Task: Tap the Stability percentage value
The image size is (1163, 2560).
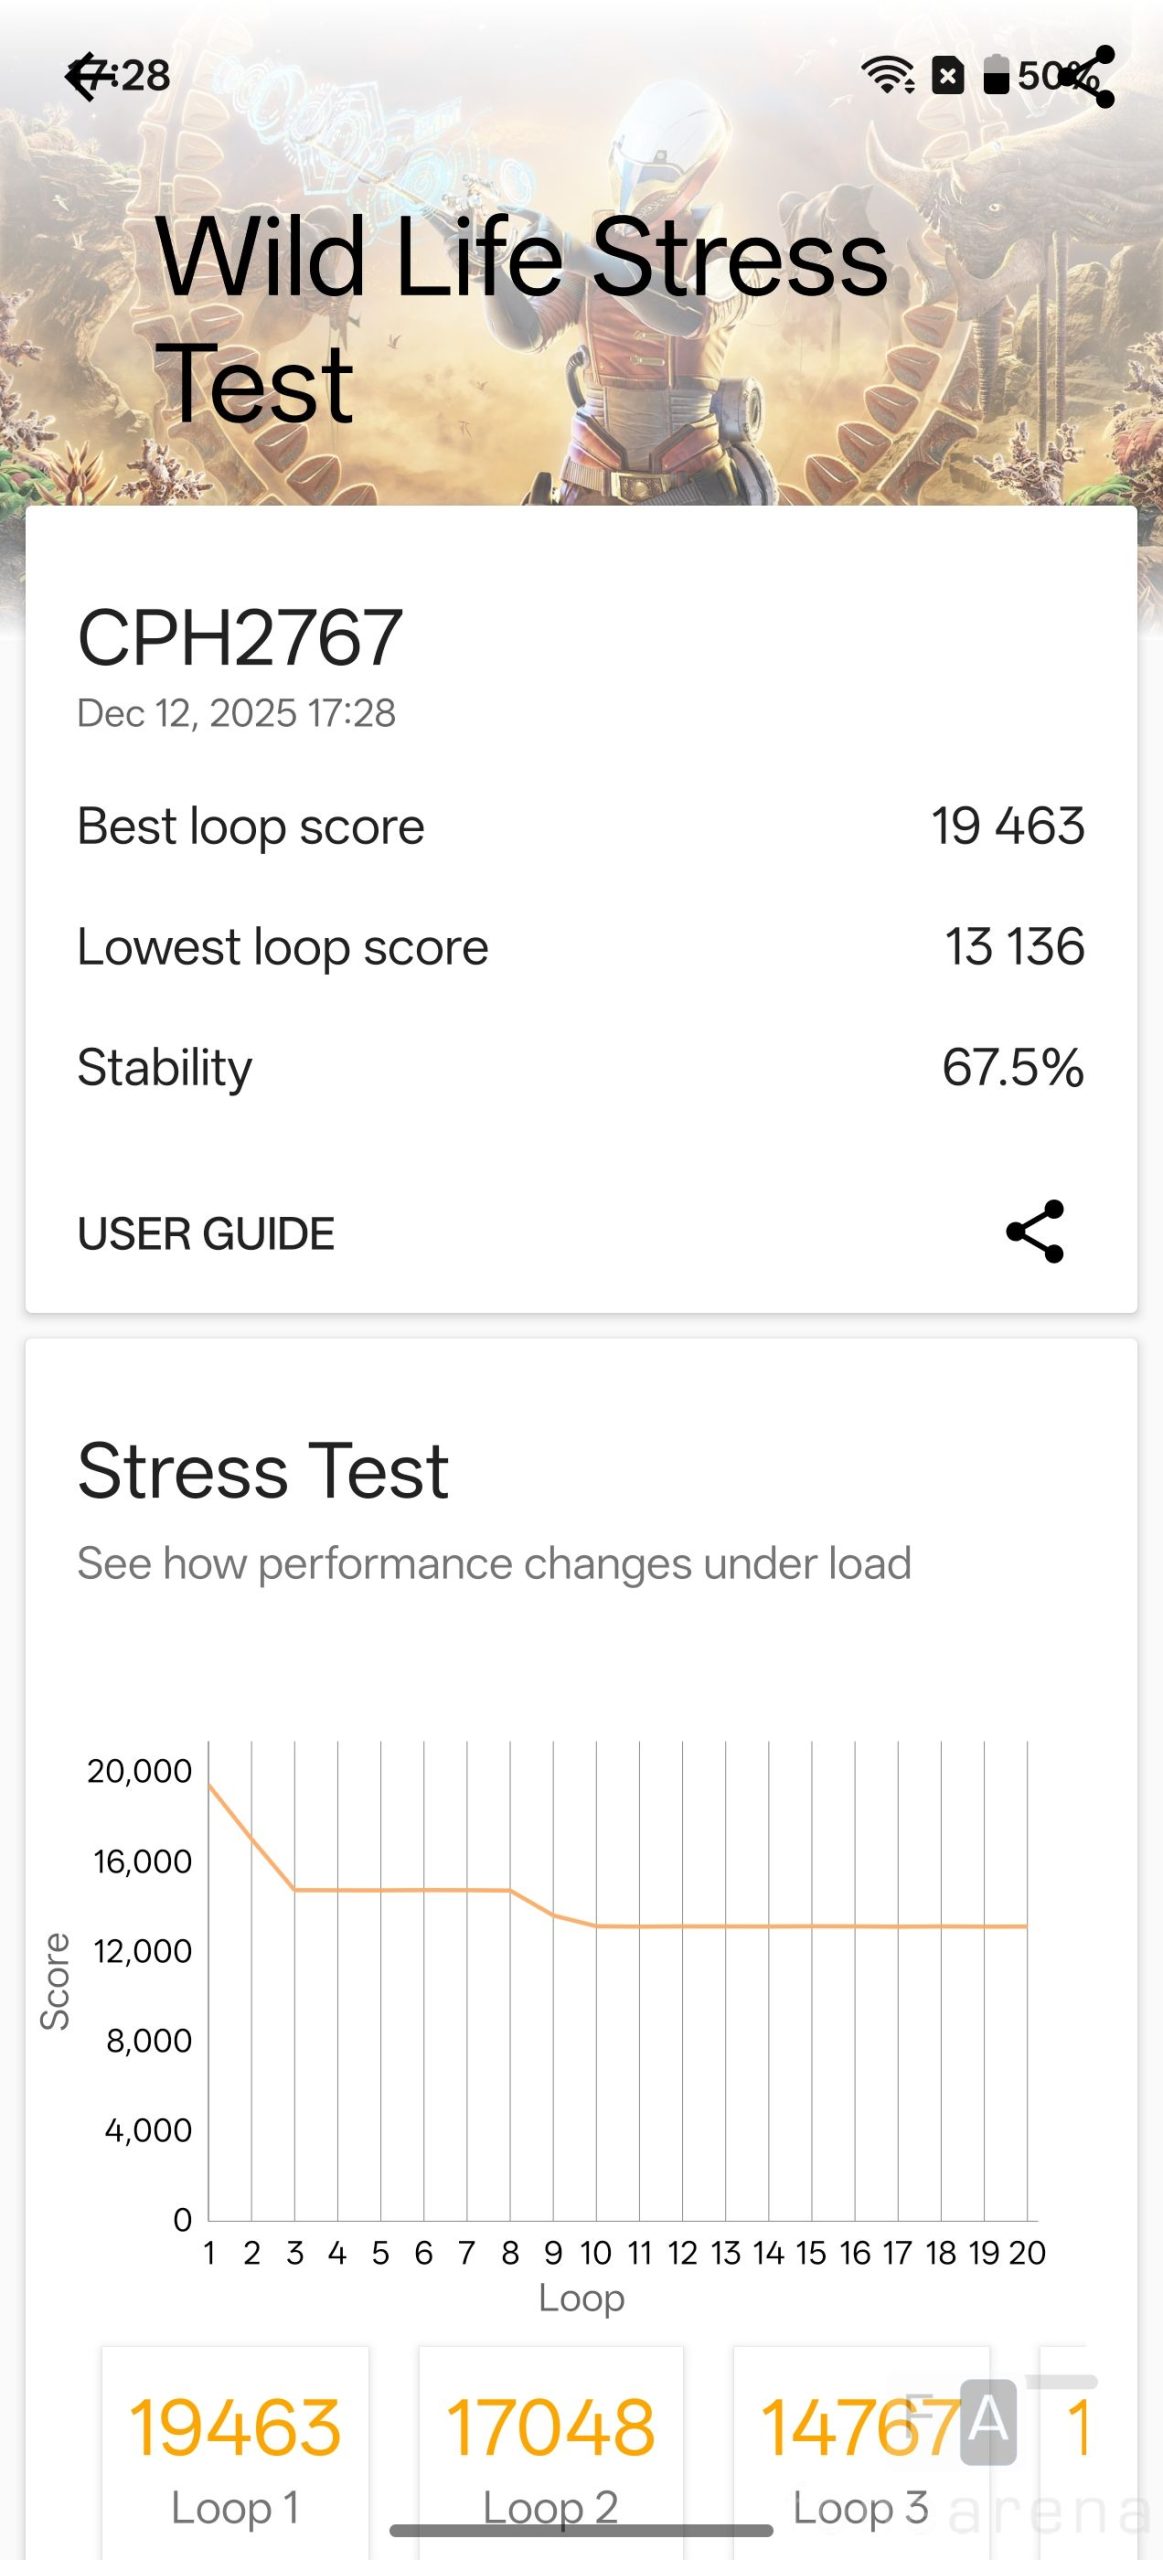Action: (x=1012, y=1067)
